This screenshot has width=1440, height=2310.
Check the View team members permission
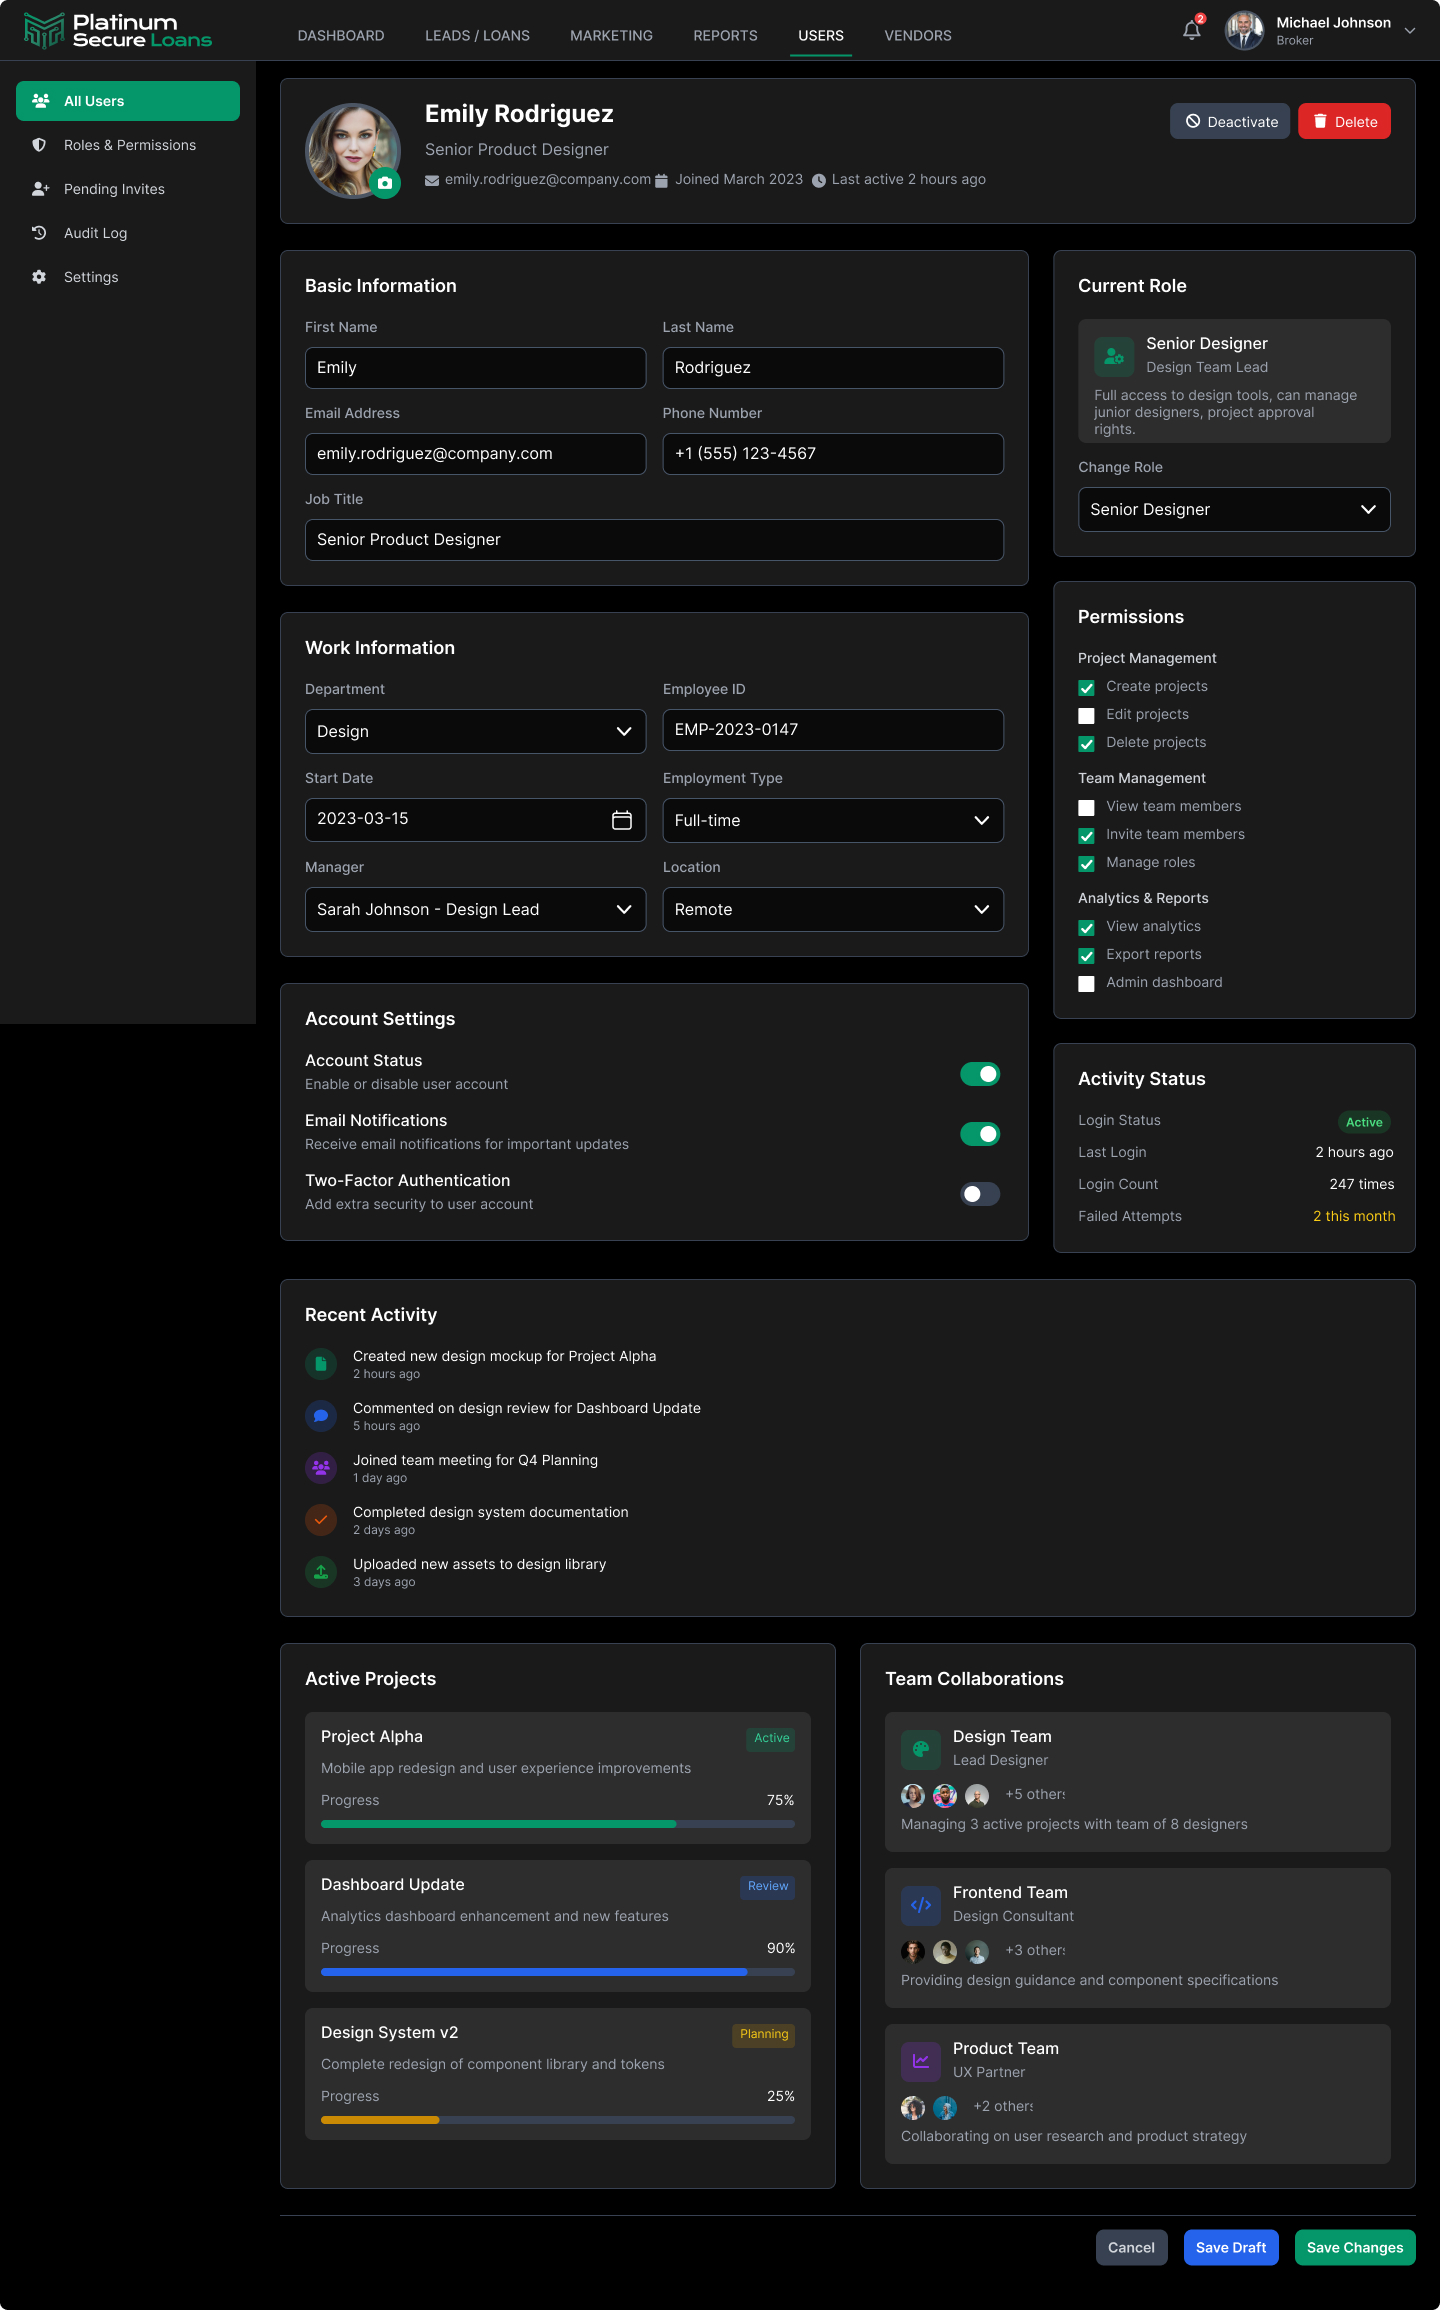(x=1086, y=808)
